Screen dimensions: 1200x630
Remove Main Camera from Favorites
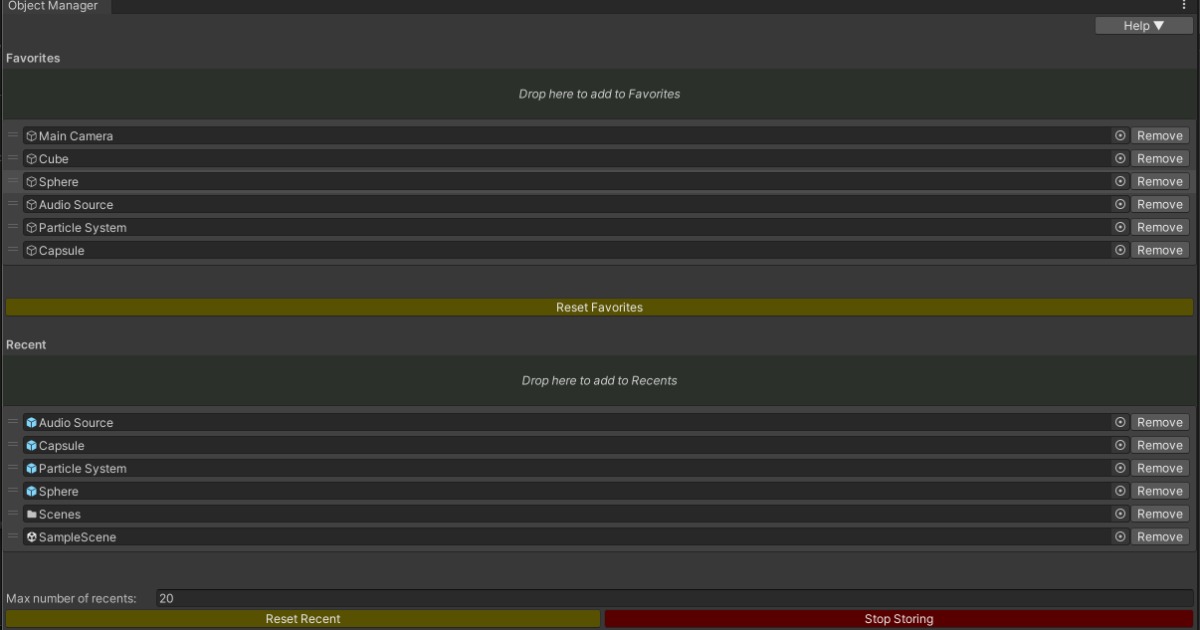(x=1160, y=136)
